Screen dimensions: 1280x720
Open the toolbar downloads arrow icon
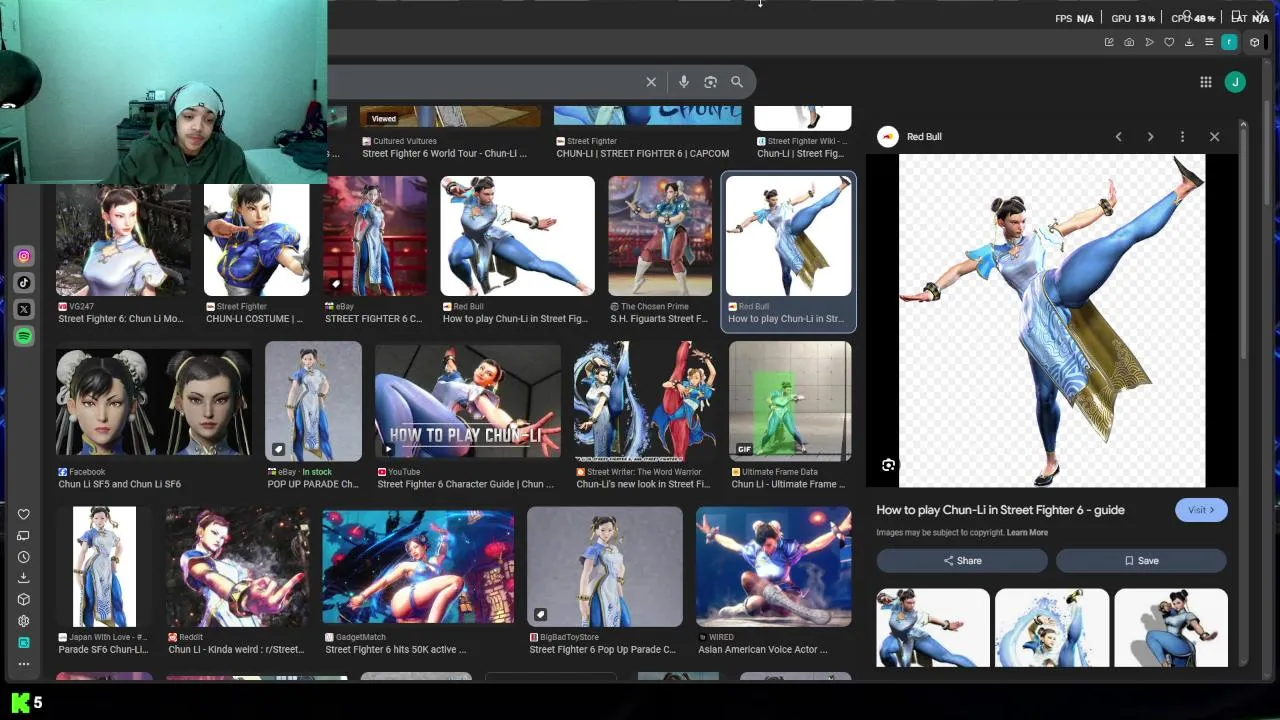point(1189,42)
